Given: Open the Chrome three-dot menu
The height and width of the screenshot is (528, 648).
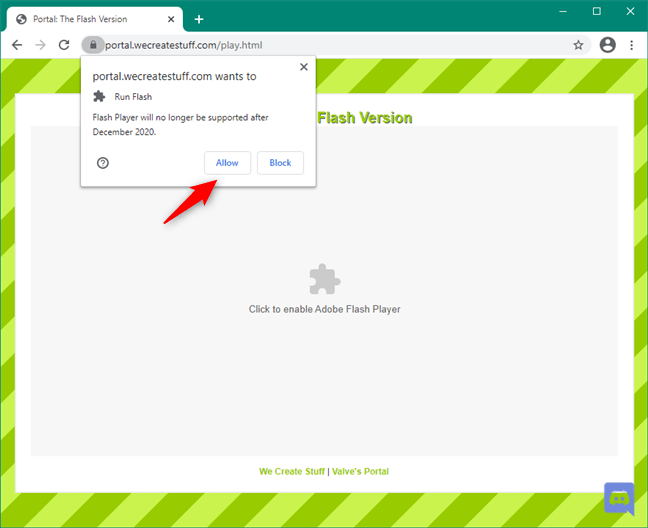Looking at the screenshot, I should (631, 45).
